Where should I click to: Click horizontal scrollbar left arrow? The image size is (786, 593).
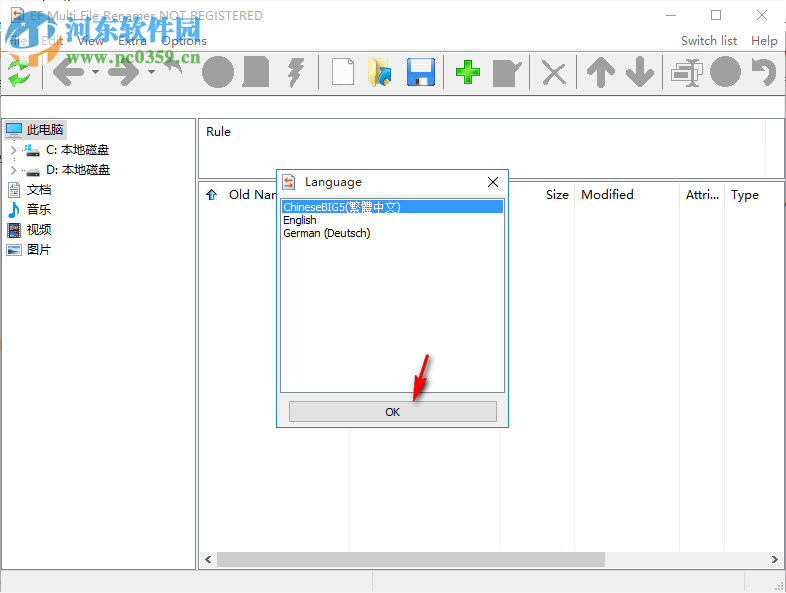point(208,559)
